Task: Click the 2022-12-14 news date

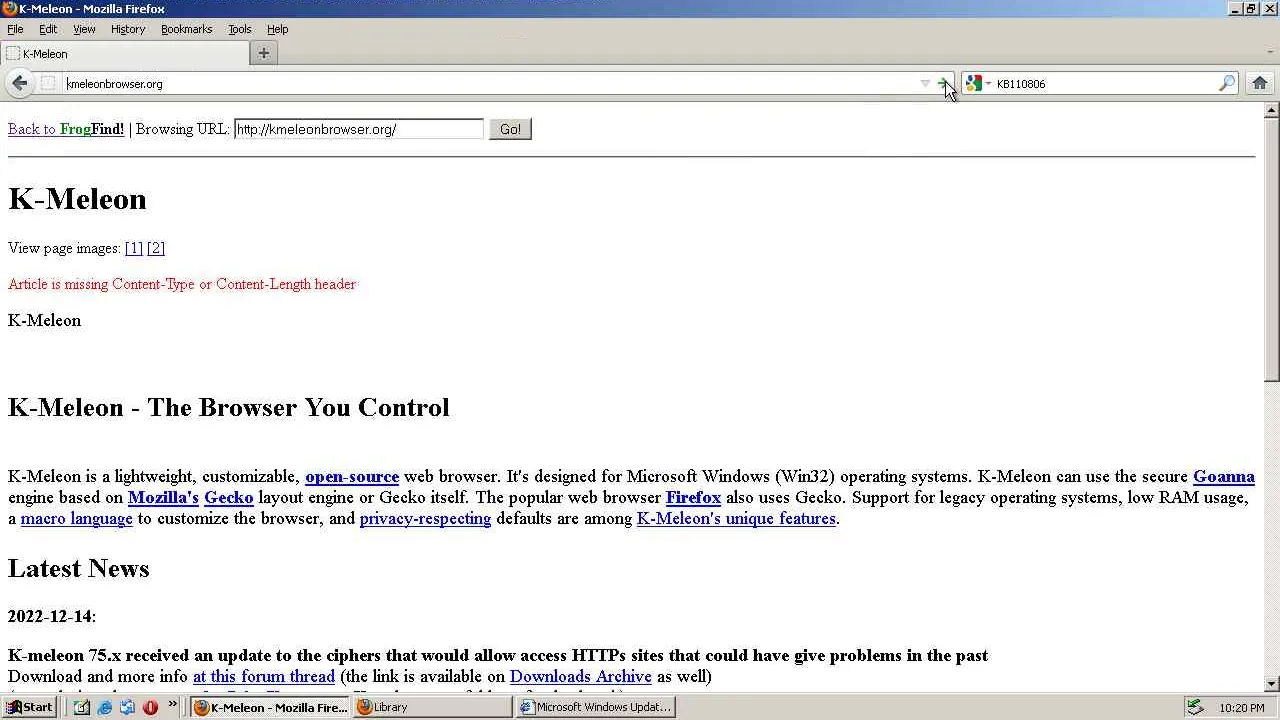Action: (52, 616)
